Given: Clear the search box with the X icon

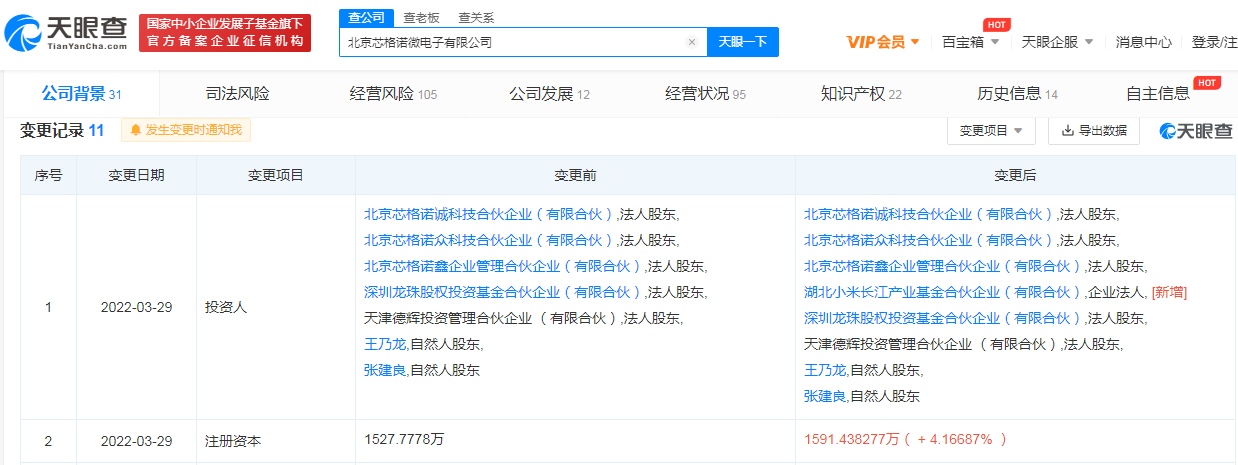Looking at the screenshot, I should pos(691,42).
